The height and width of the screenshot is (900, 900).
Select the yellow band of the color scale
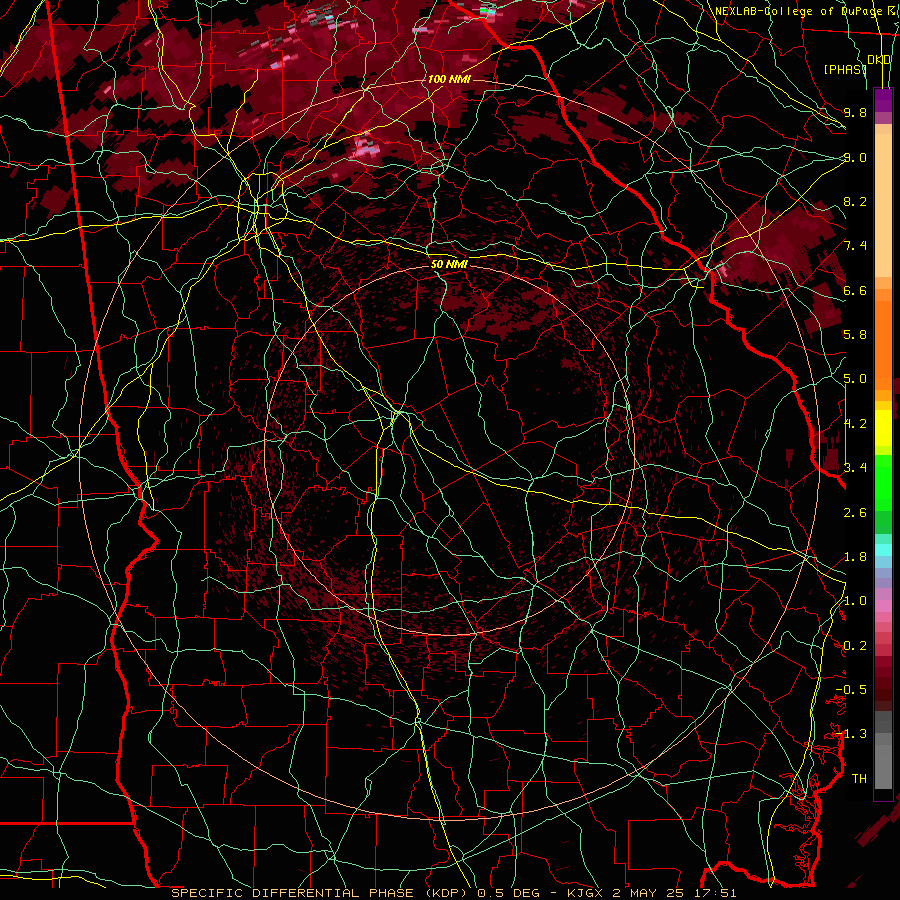pos(883,428)
